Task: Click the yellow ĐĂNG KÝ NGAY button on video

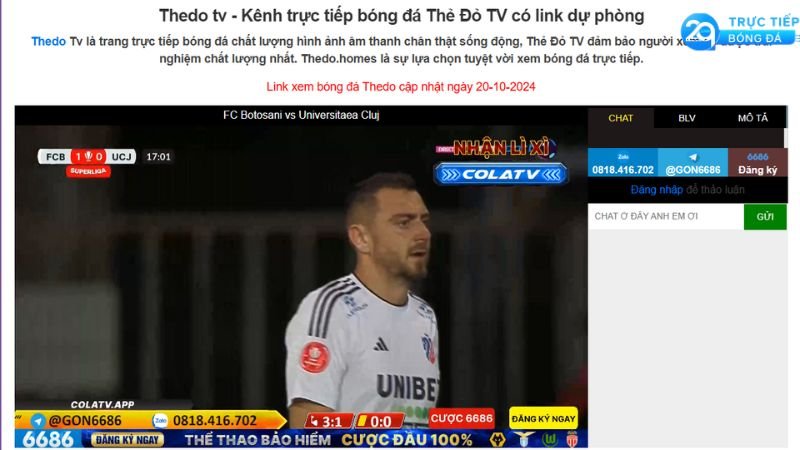Action: [x=543, y=418]
